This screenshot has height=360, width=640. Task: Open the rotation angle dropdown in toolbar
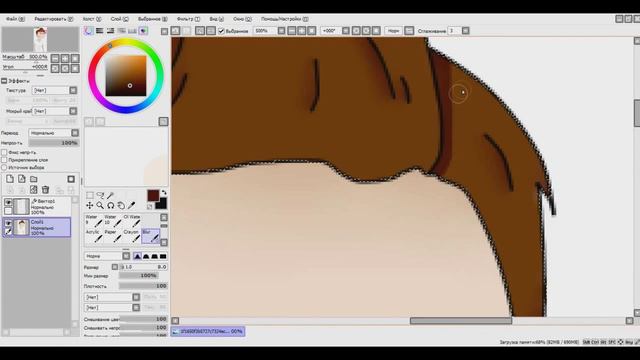pyautogui.click(x=346, y=31)
